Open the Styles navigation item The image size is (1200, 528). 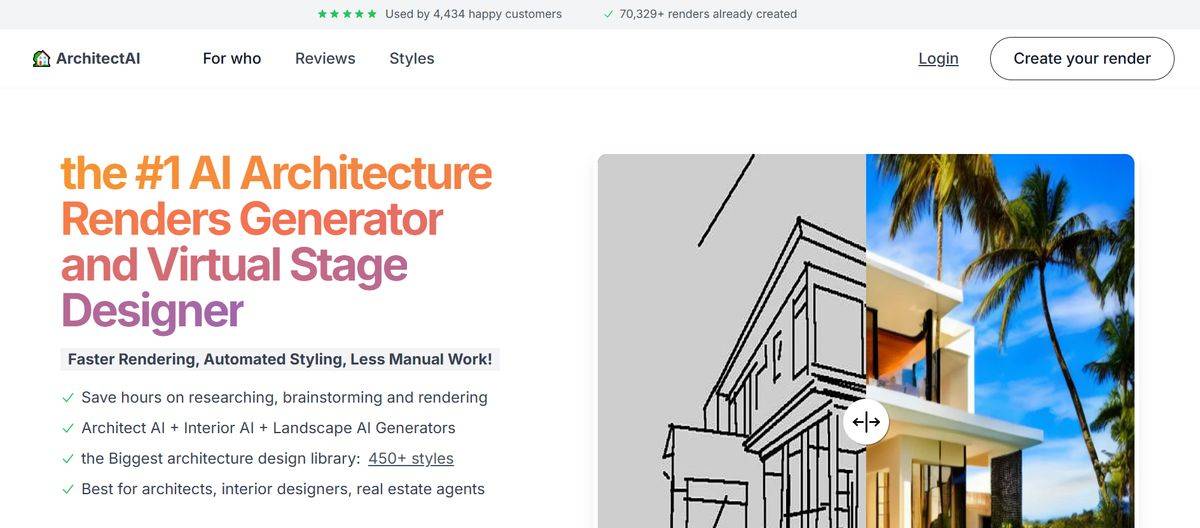tap(412, 59)
